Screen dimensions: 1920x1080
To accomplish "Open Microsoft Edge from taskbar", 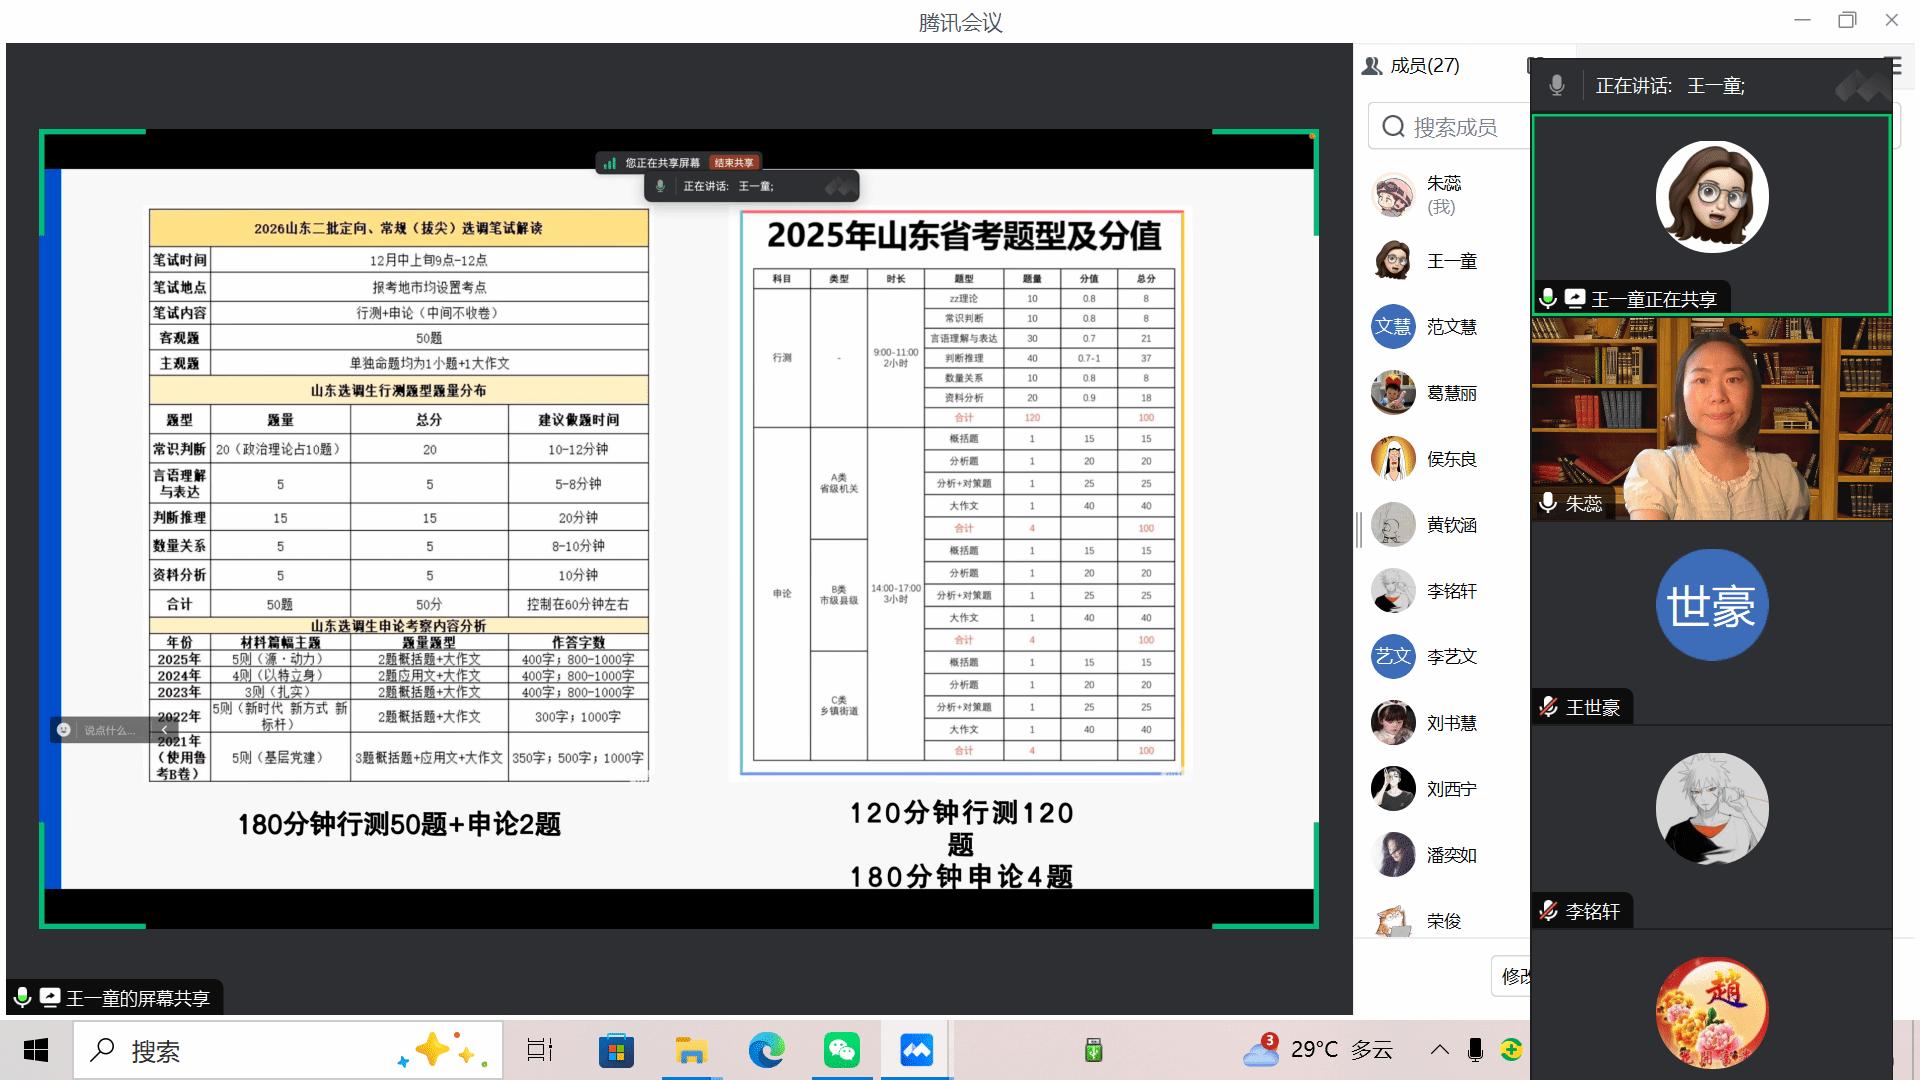I will [767, 1050].
